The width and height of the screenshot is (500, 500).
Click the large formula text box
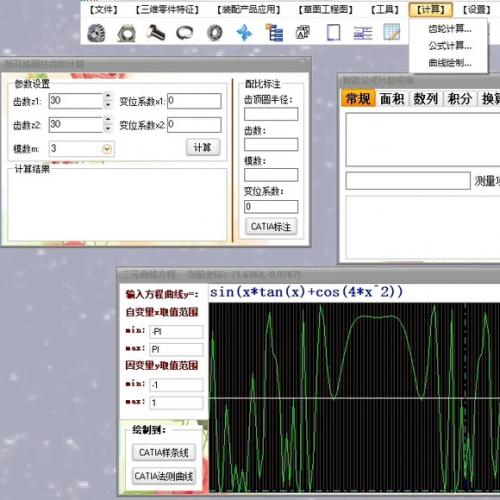(x=423, y=139)
